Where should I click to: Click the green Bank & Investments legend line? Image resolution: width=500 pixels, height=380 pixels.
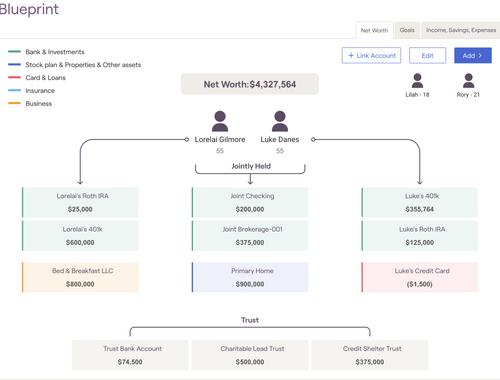pyautogui.click(x=14, y=52)
